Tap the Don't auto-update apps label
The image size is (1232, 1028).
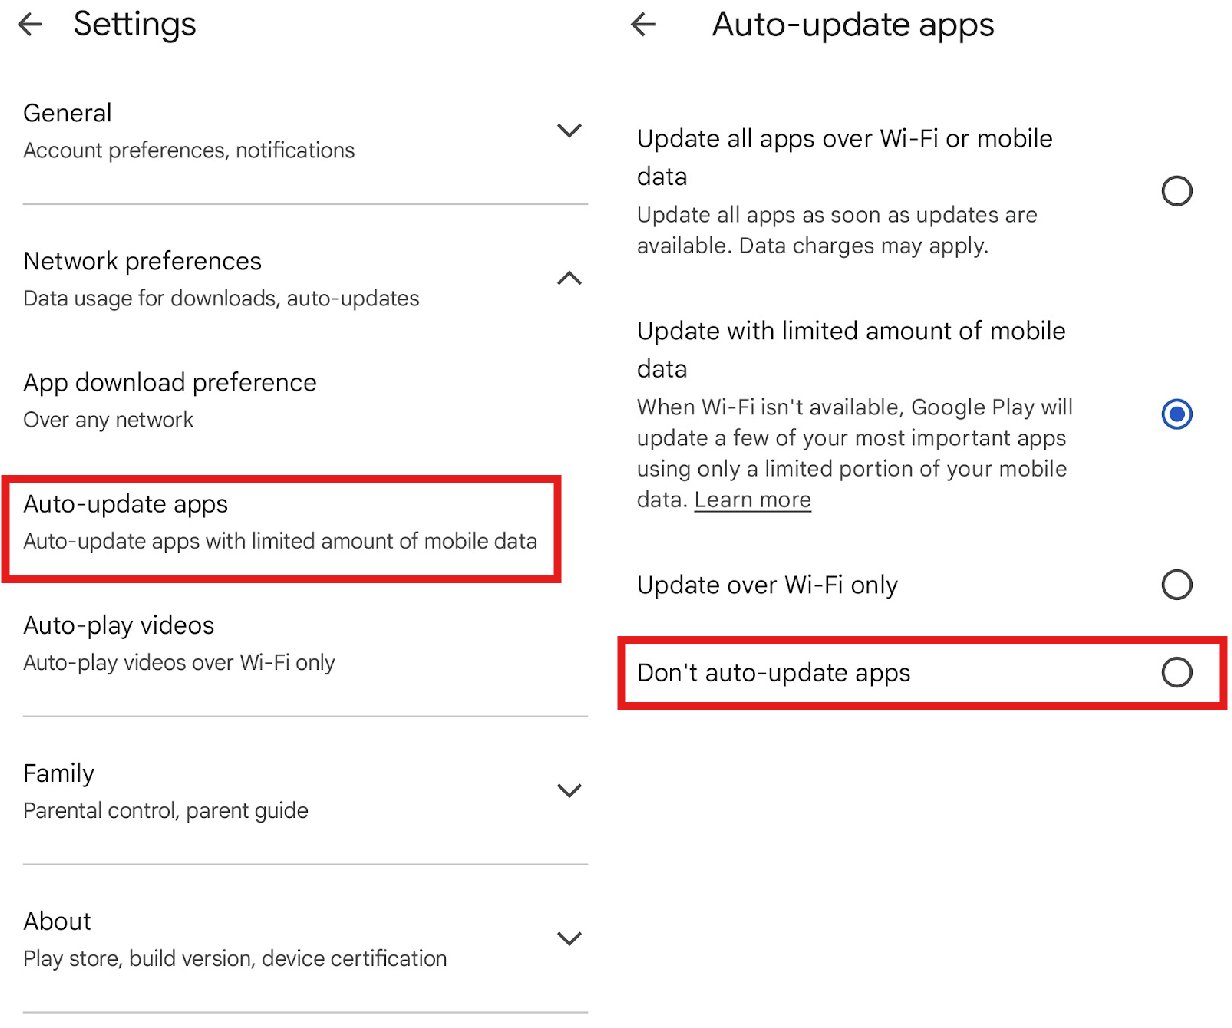[x=773, y=673]
